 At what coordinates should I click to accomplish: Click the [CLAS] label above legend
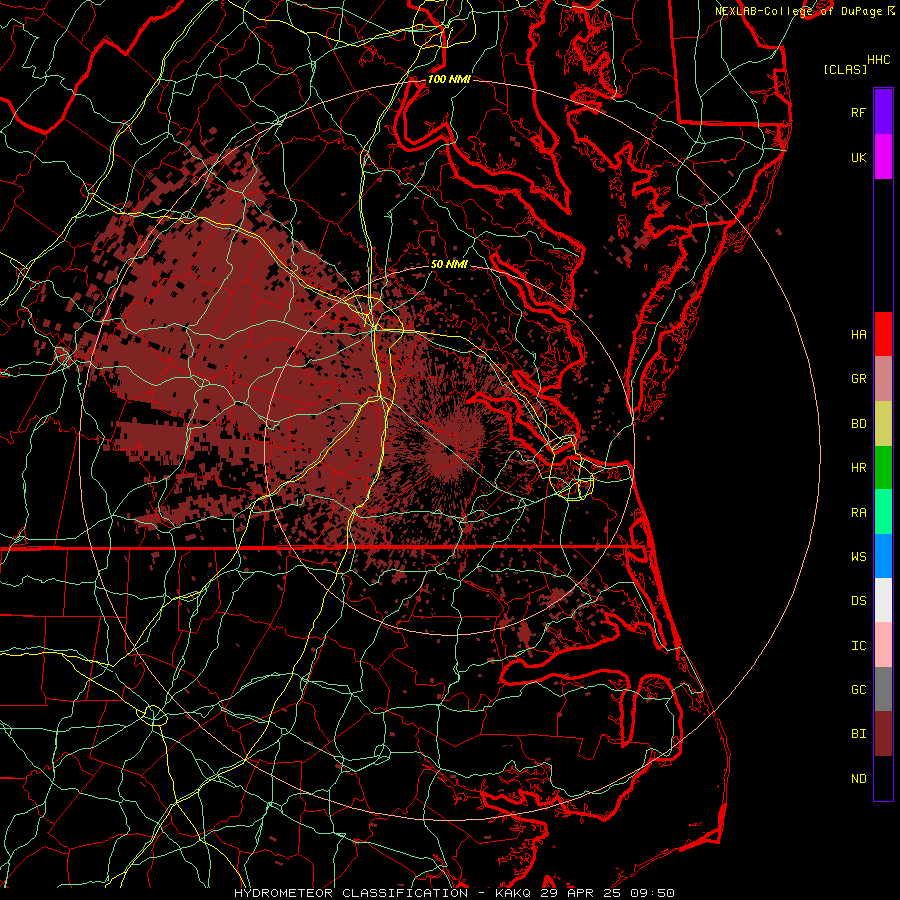[x=845, y=69]
